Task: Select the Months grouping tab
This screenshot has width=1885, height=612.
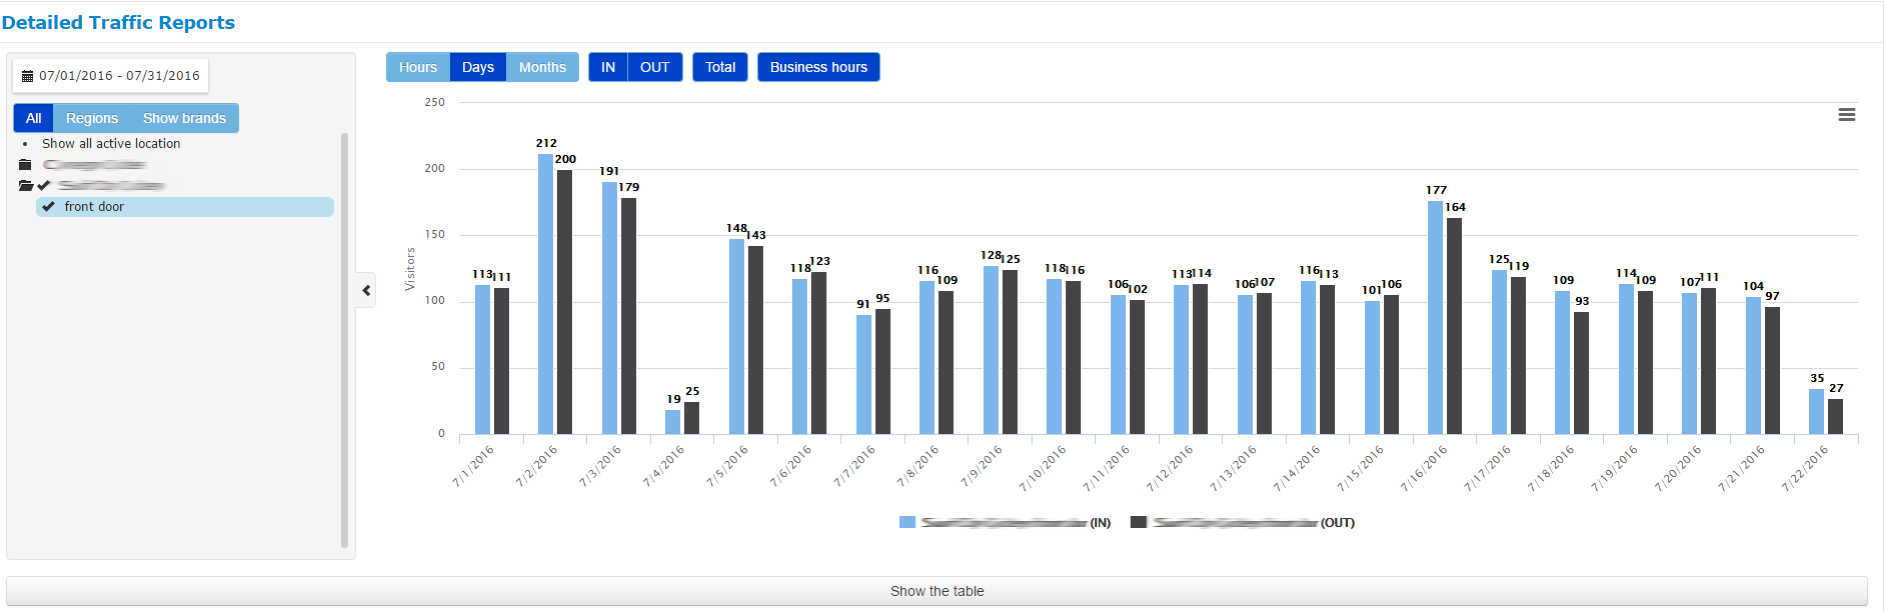Action: pos(542,67)
